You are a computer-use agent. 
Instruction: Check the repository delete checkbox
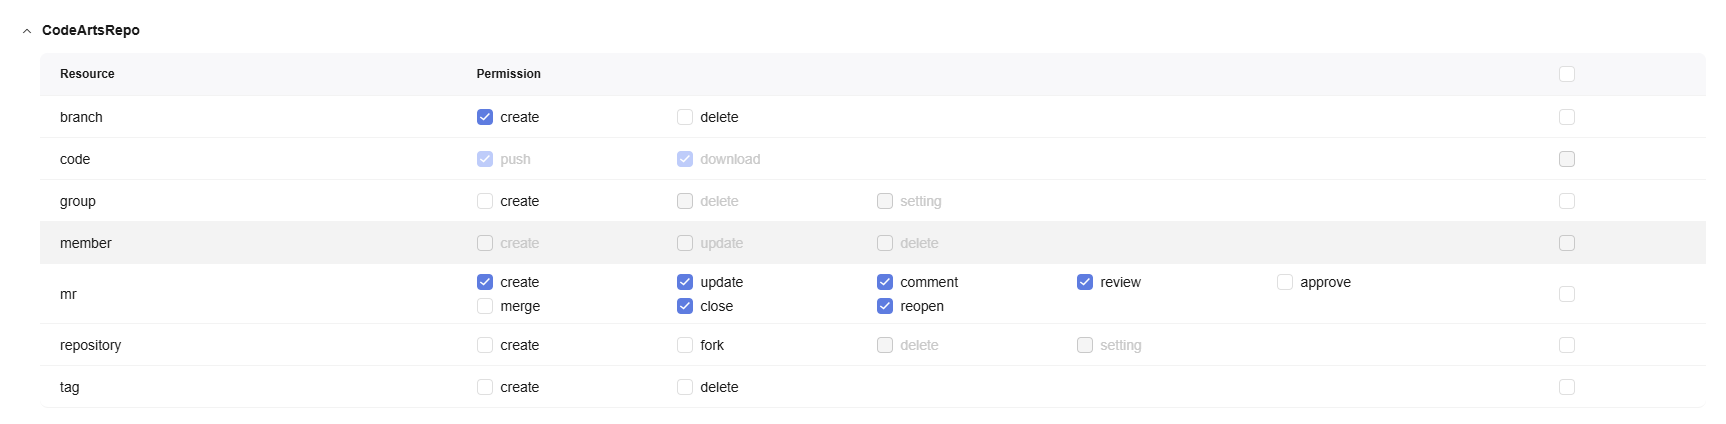(x=885, y=345)
